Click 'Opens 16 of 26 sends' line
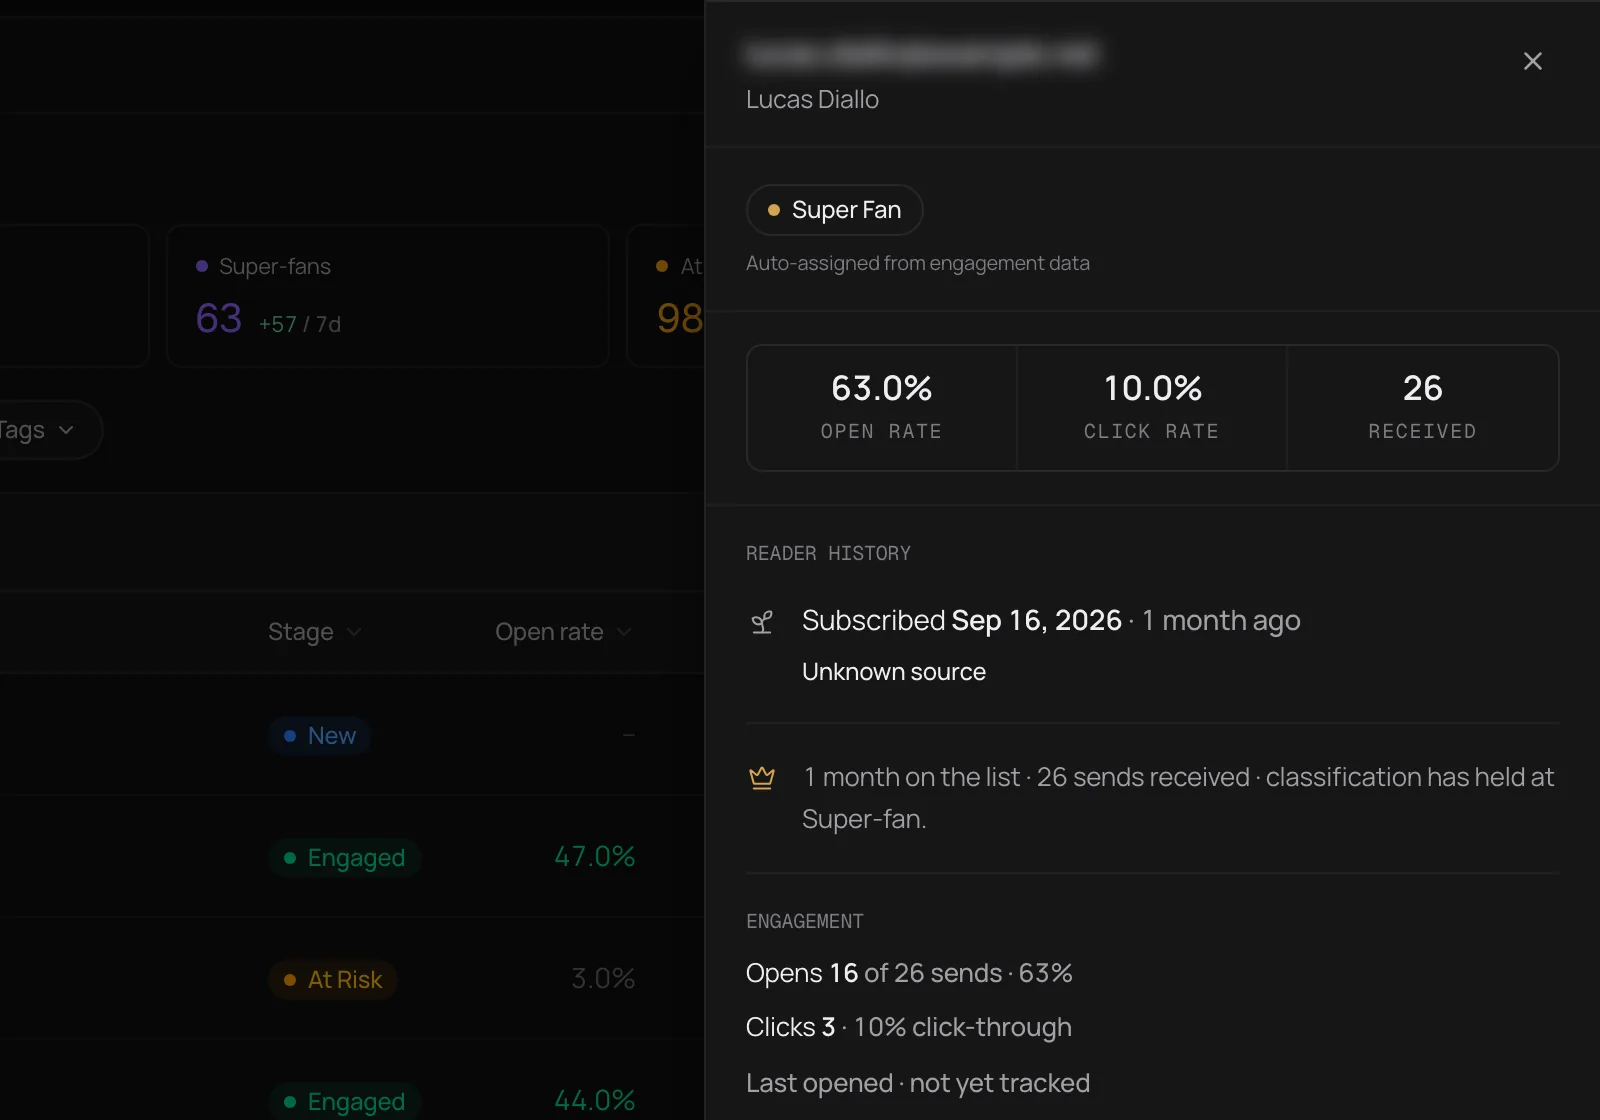This screenshot has width=1600, height=1120. click(x=909, y=973)
